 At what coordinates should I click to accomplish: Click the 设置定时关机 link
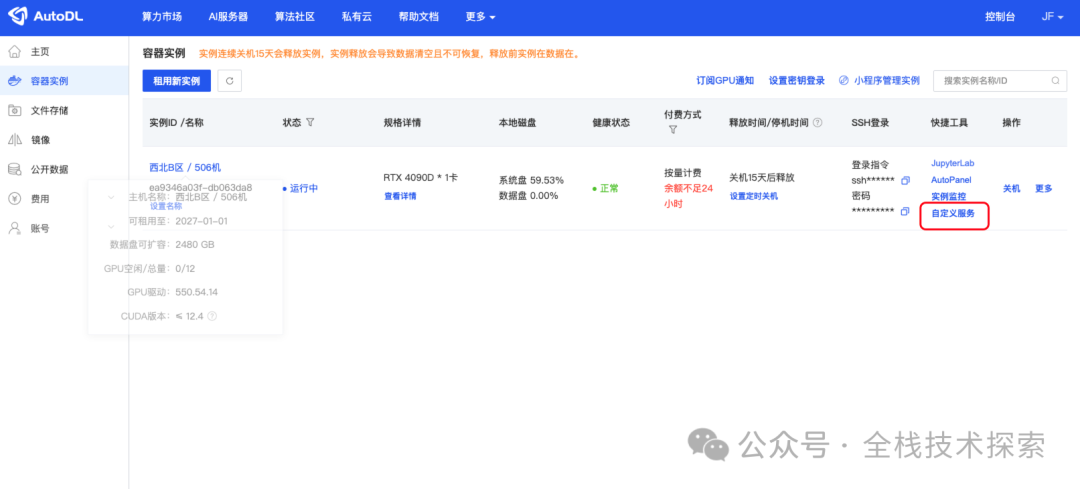754,196
